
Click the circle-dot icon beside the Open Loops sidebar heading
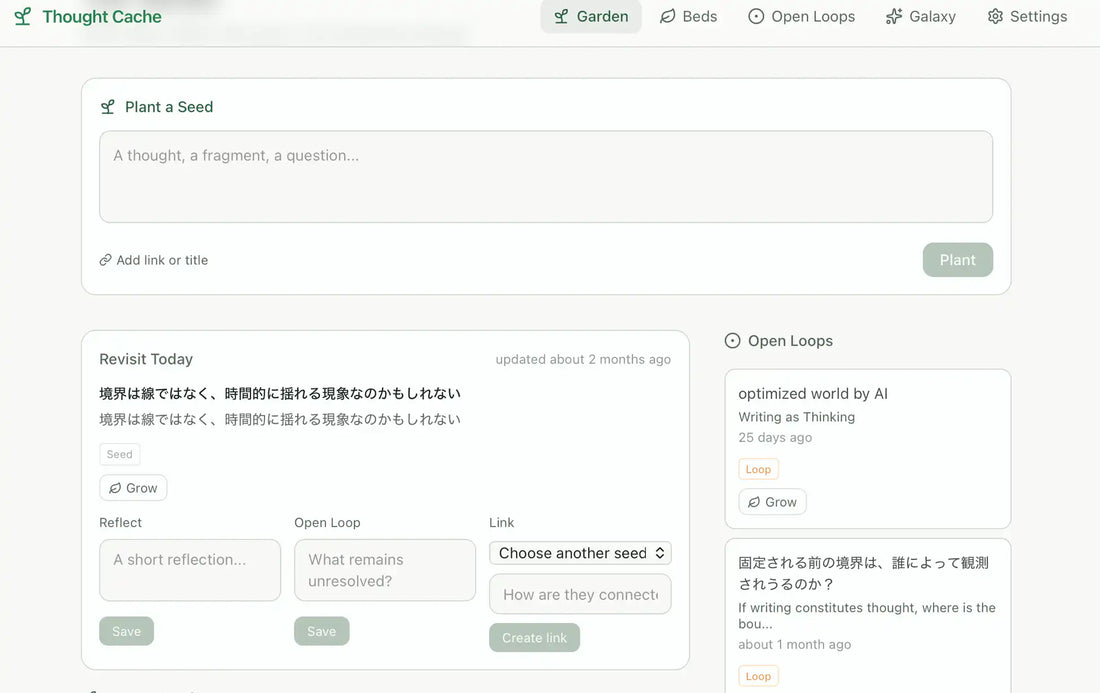click(732, 341)
